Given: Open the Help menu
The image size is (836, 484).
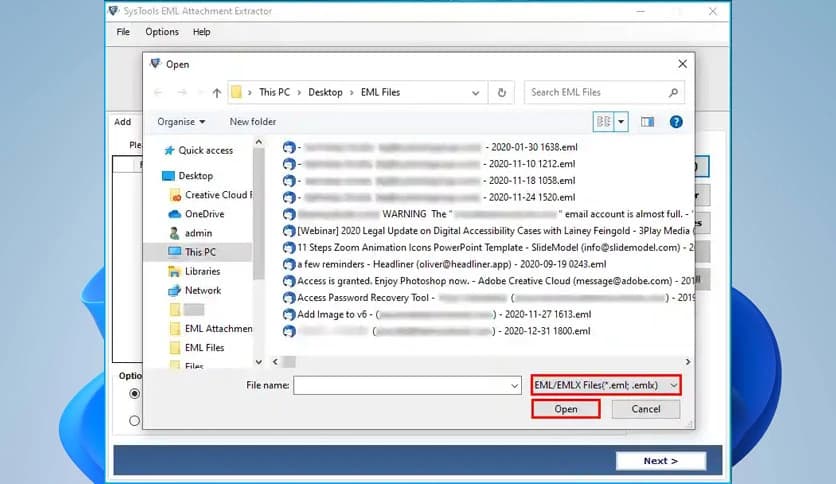Looking at the screenshot, I should (x=201, y=32).
